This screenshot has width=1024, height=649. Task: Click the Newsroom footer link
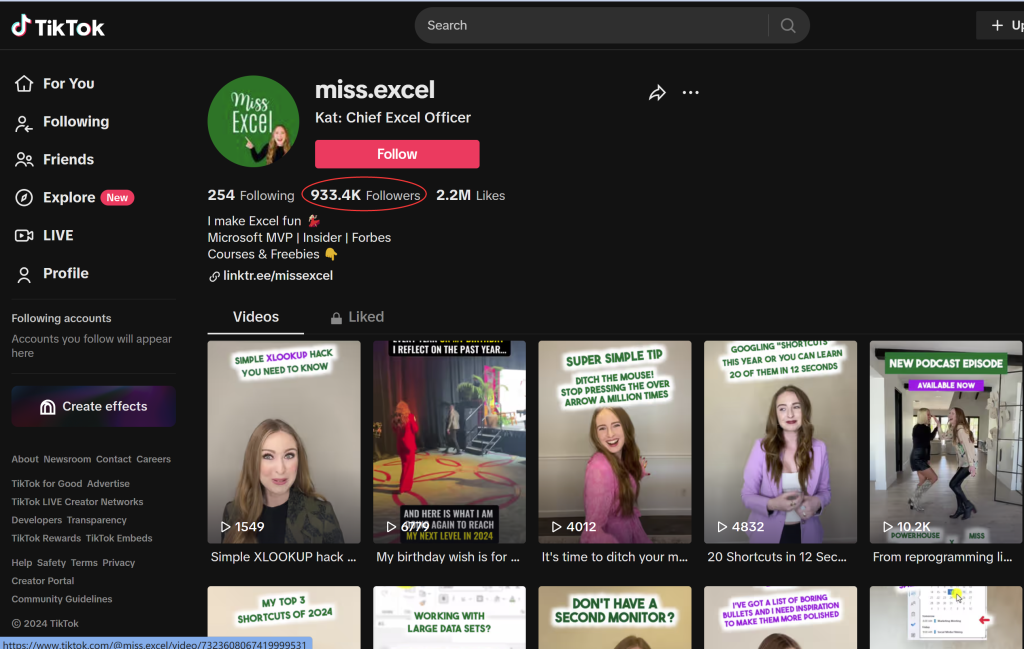[x=67, y=459]
